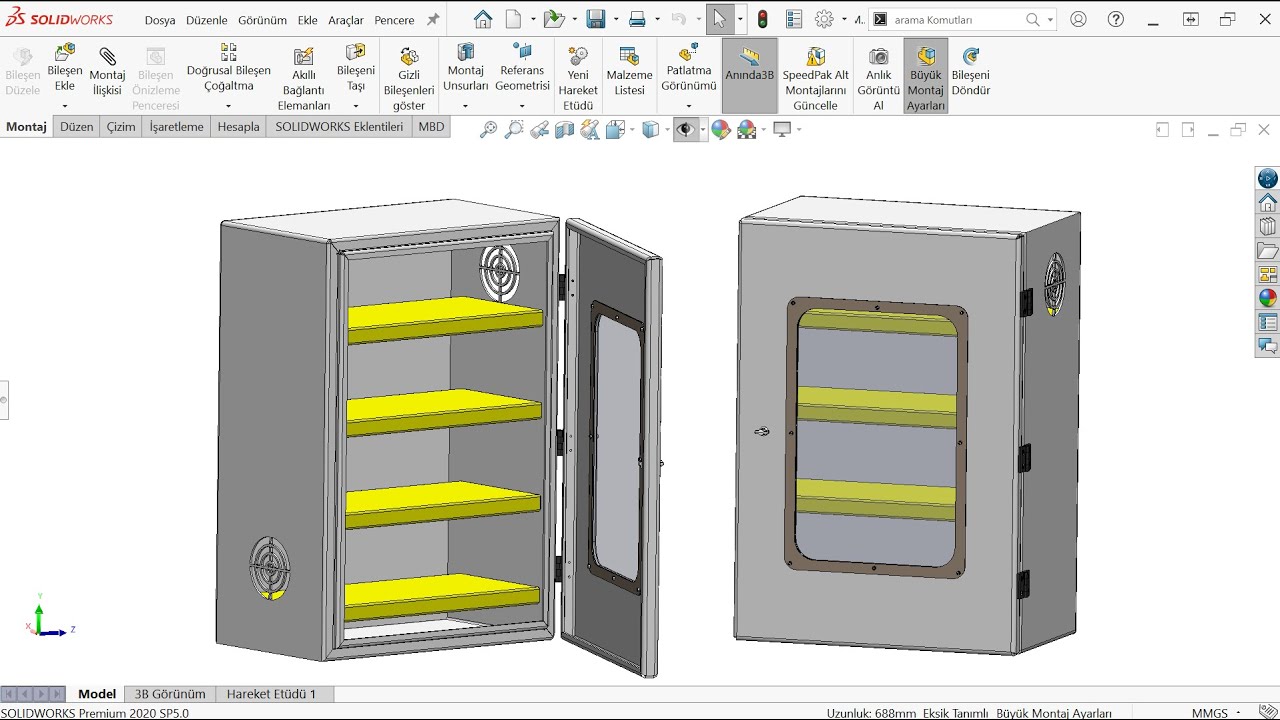Click the user Login icon

click(x=1078, y=19)
